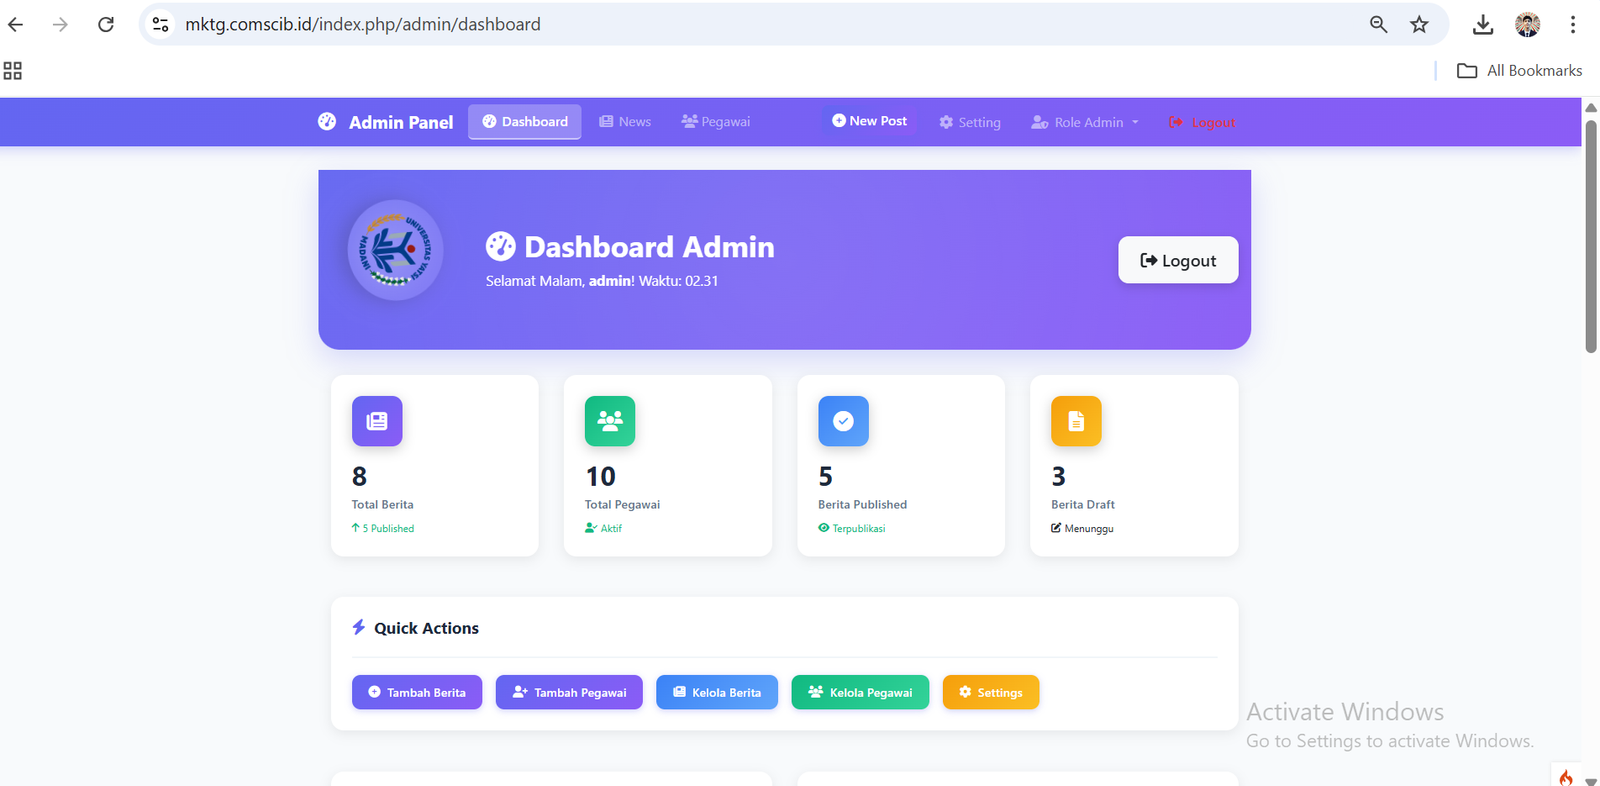This screenshot has width=1600, height=786.
Task: Click the Tambah Pegawai button
Action: [x=569, y=692]
